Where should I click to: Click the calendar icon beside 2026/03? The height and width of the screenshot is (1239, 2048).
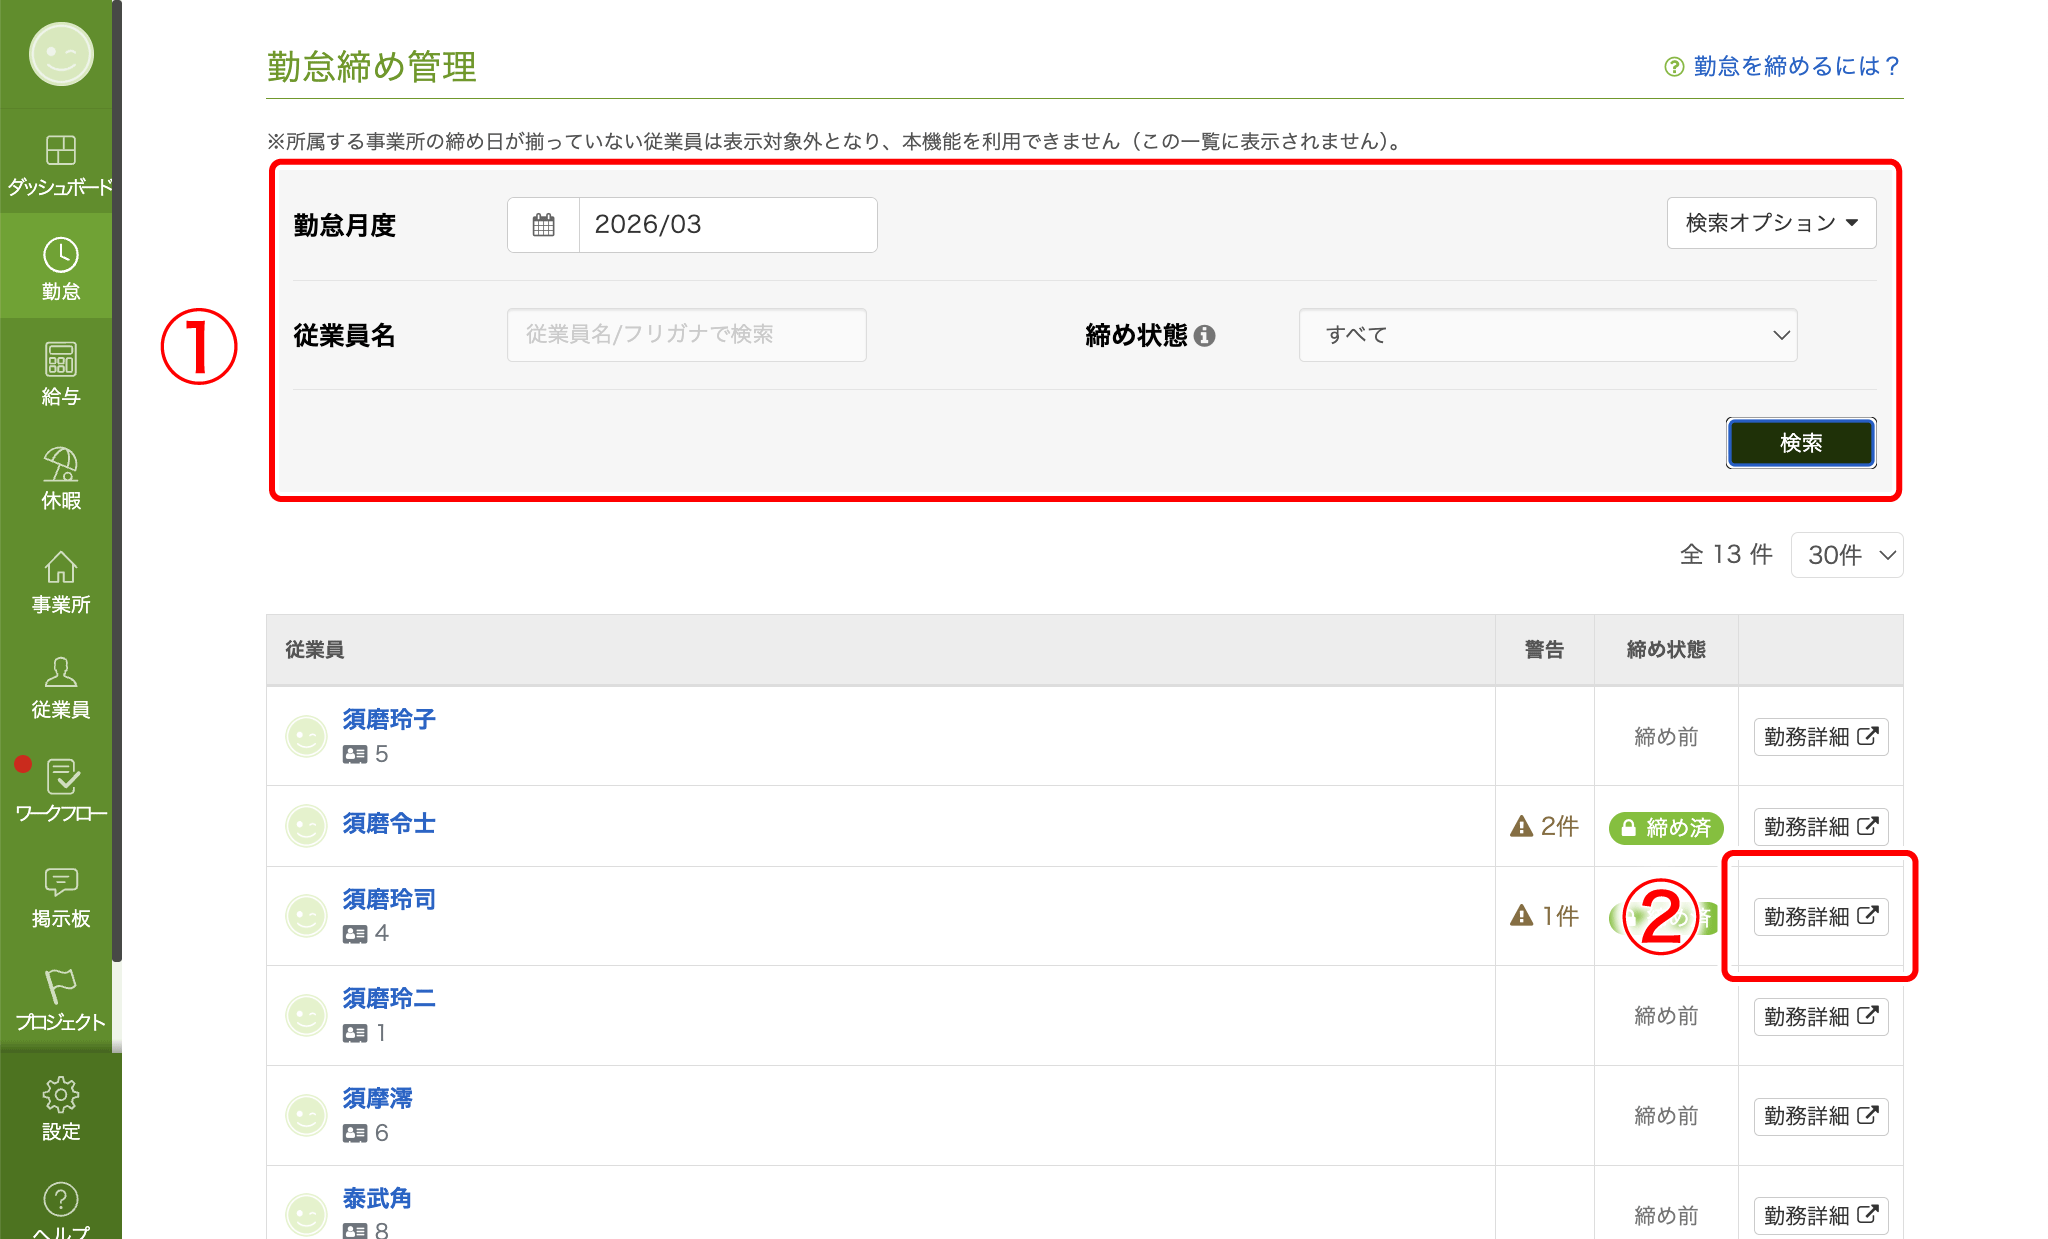[x=543, y=225]
